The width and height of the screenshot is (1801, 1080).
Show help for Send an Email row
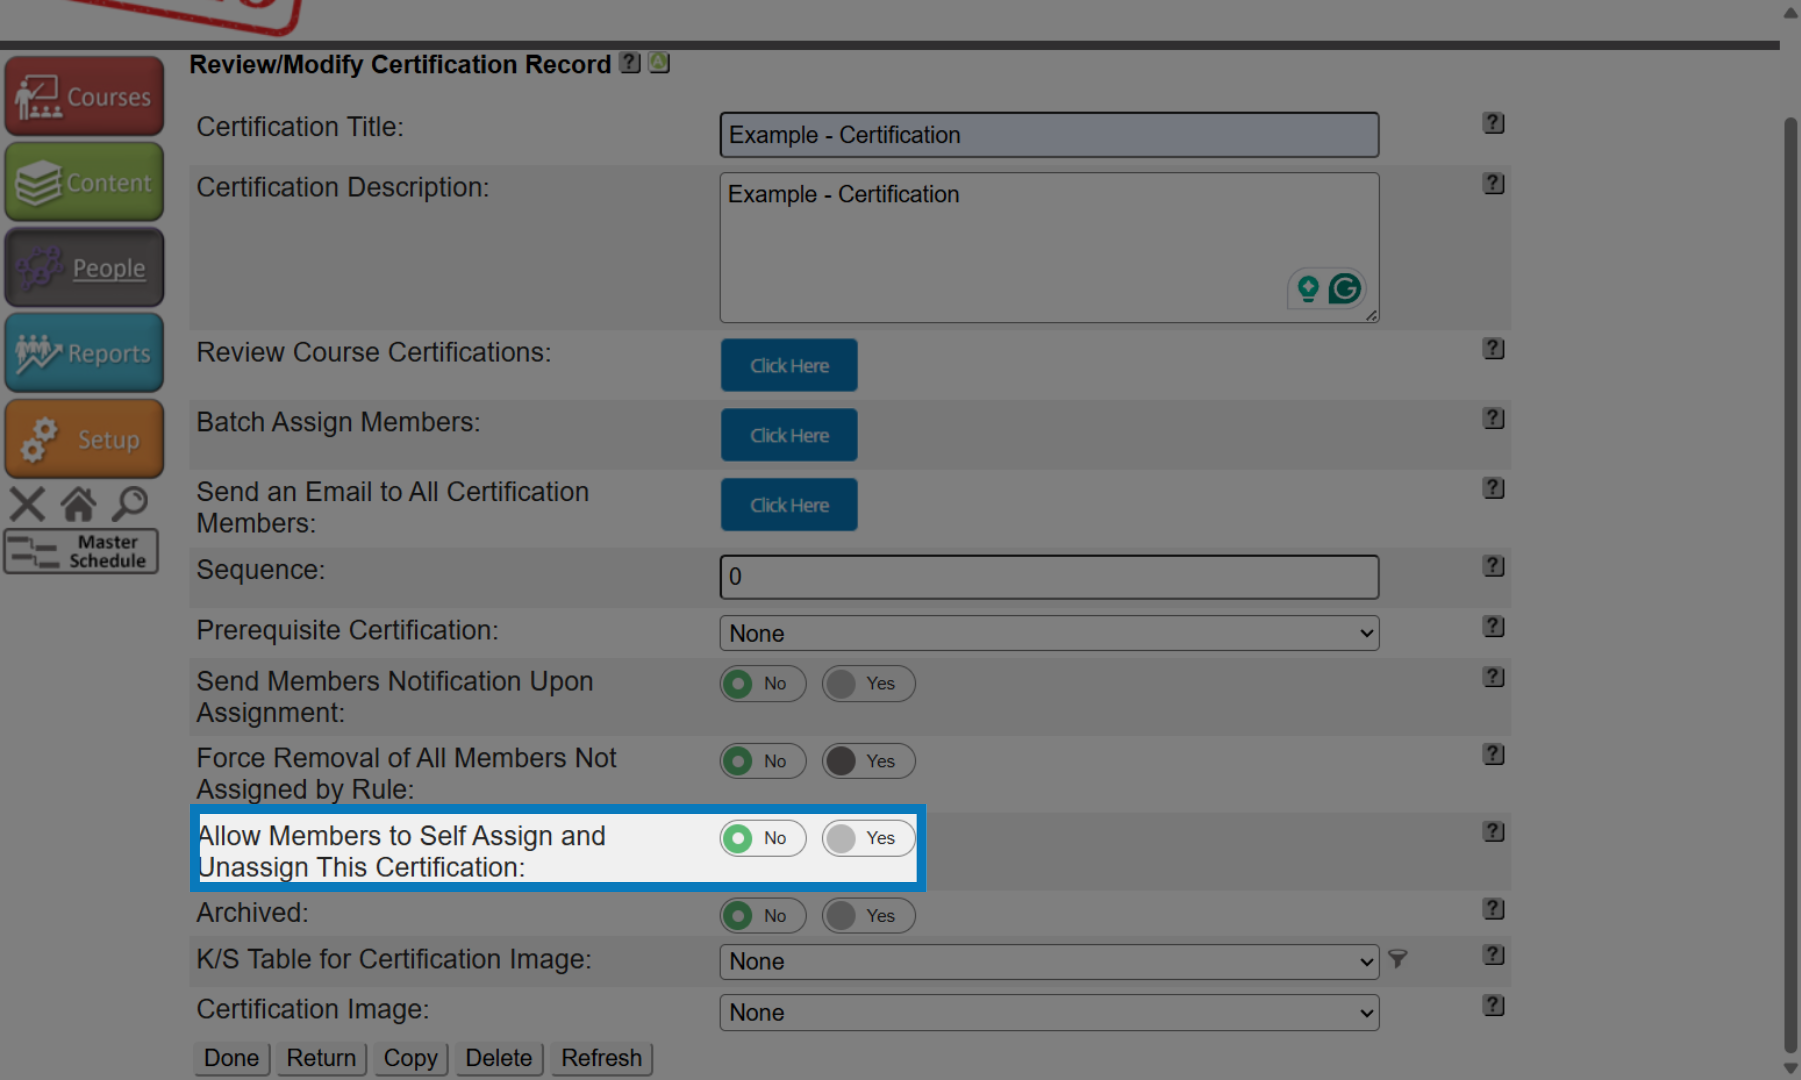1493,489
